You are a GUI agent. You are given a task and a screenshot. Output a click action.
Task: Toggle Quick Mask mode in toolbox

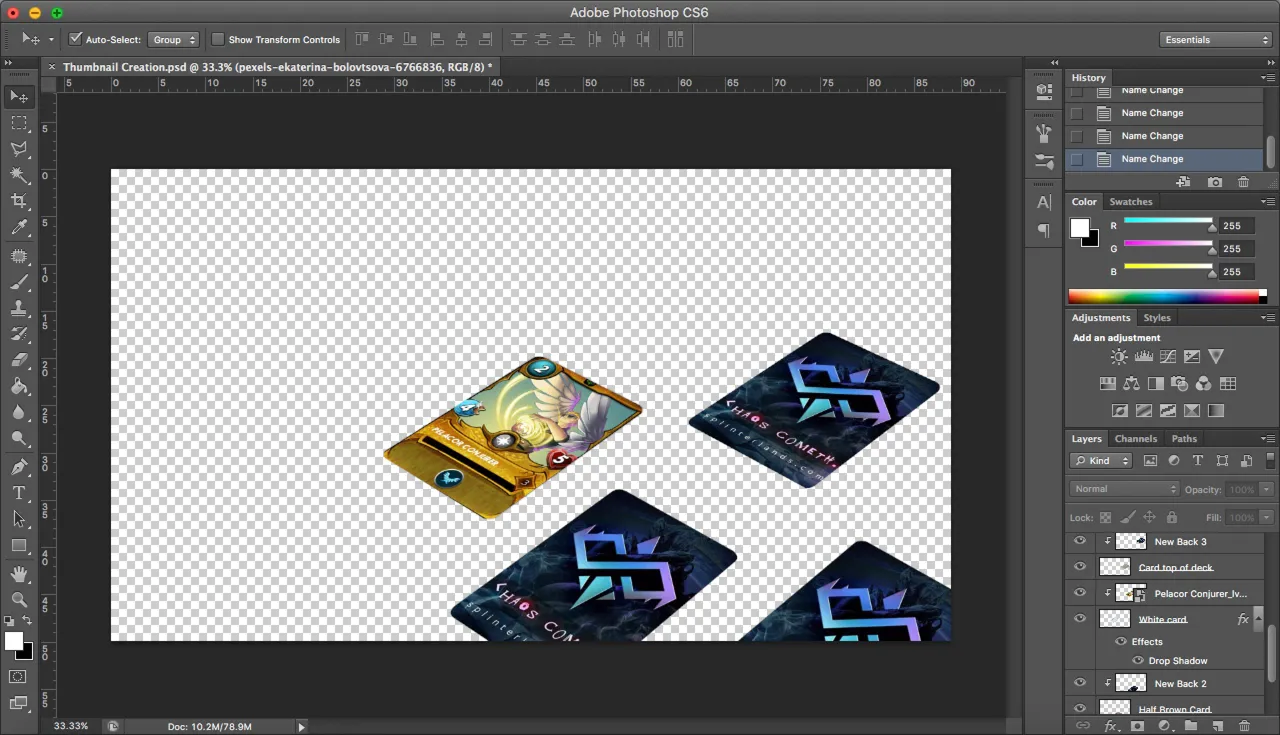point(19,677)
